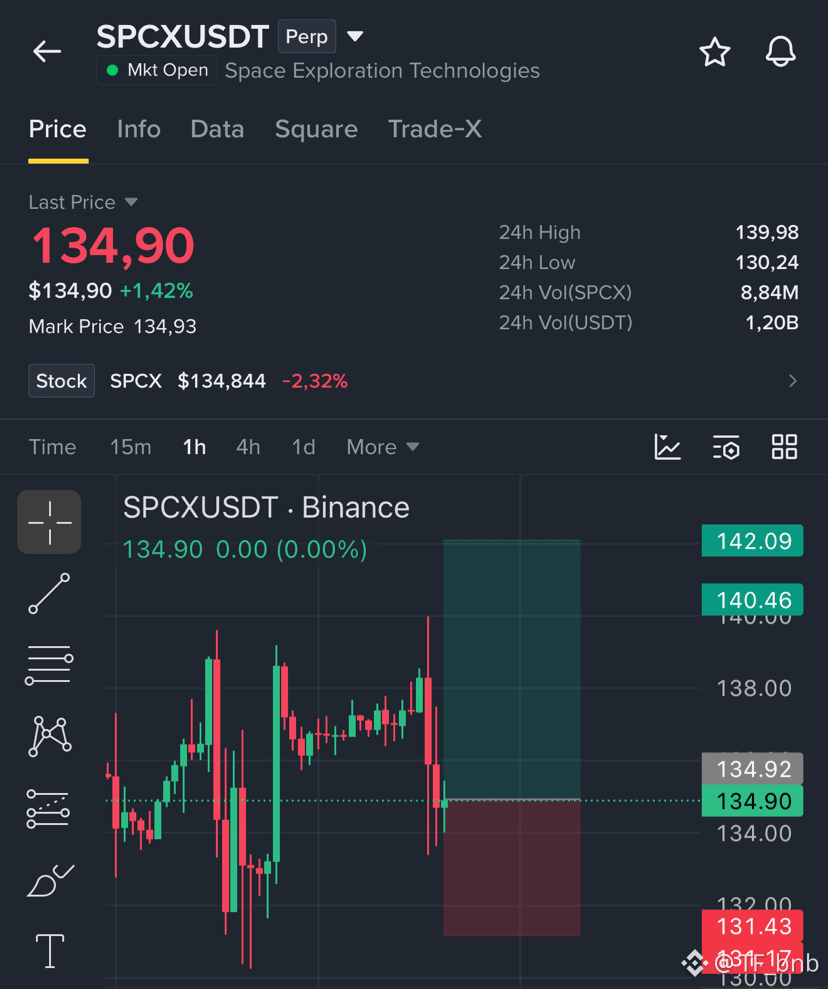Click the stock price $134,844
This screenshot has width=828, height=989.
(221, 381)
